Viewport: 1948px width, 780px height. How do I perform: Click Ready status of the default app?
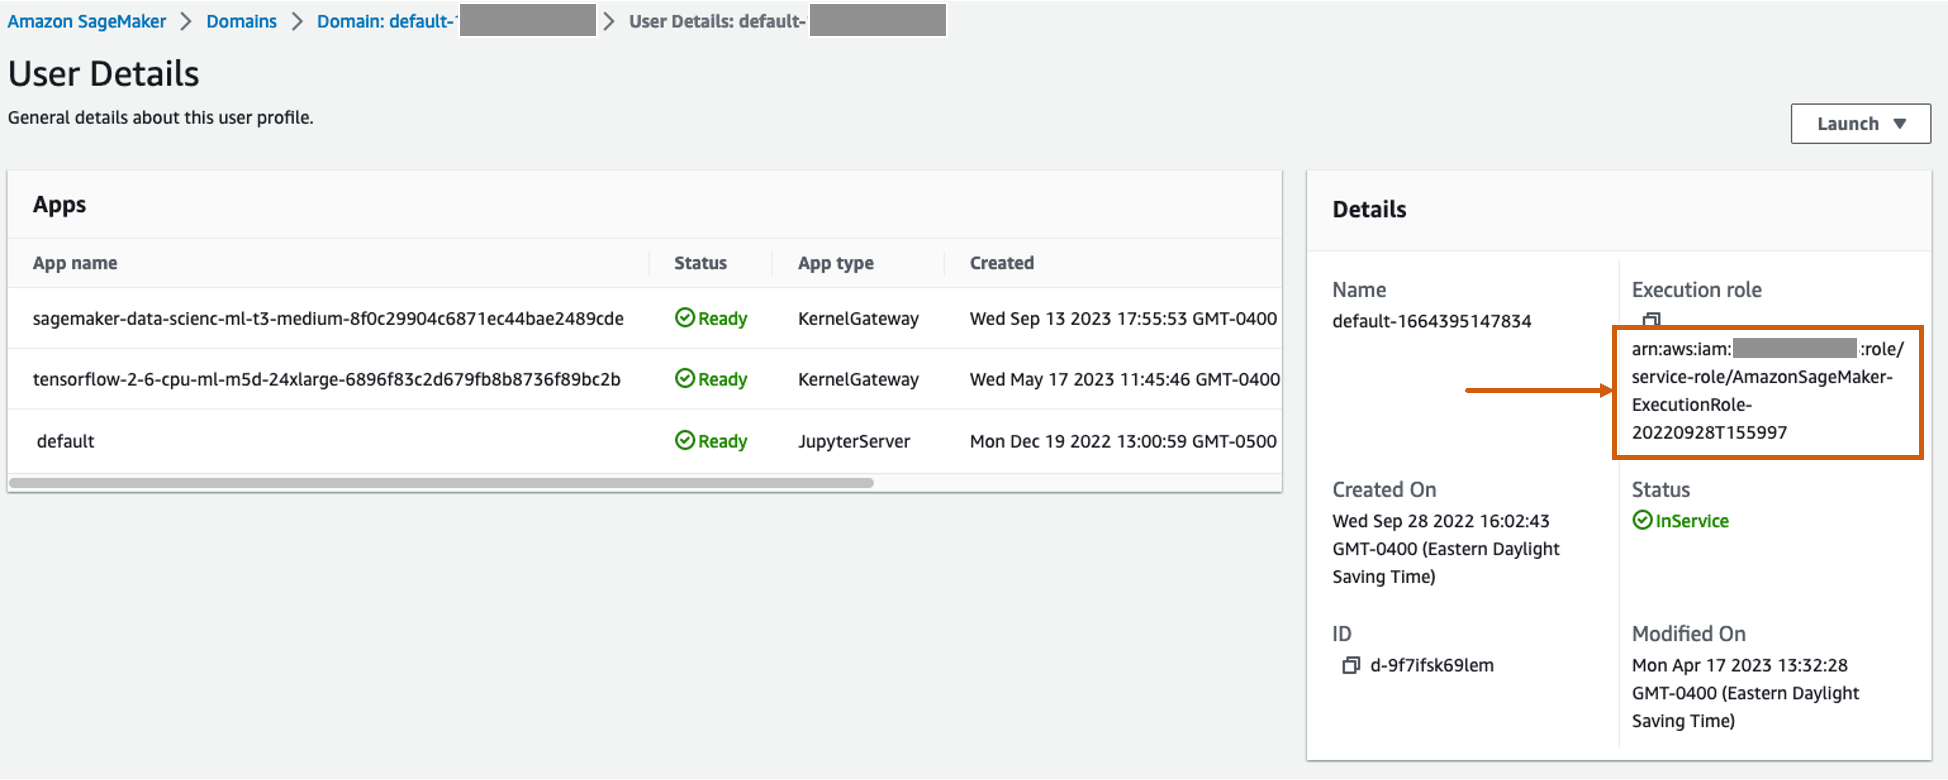pyautogui.click(x=711, y=441)
